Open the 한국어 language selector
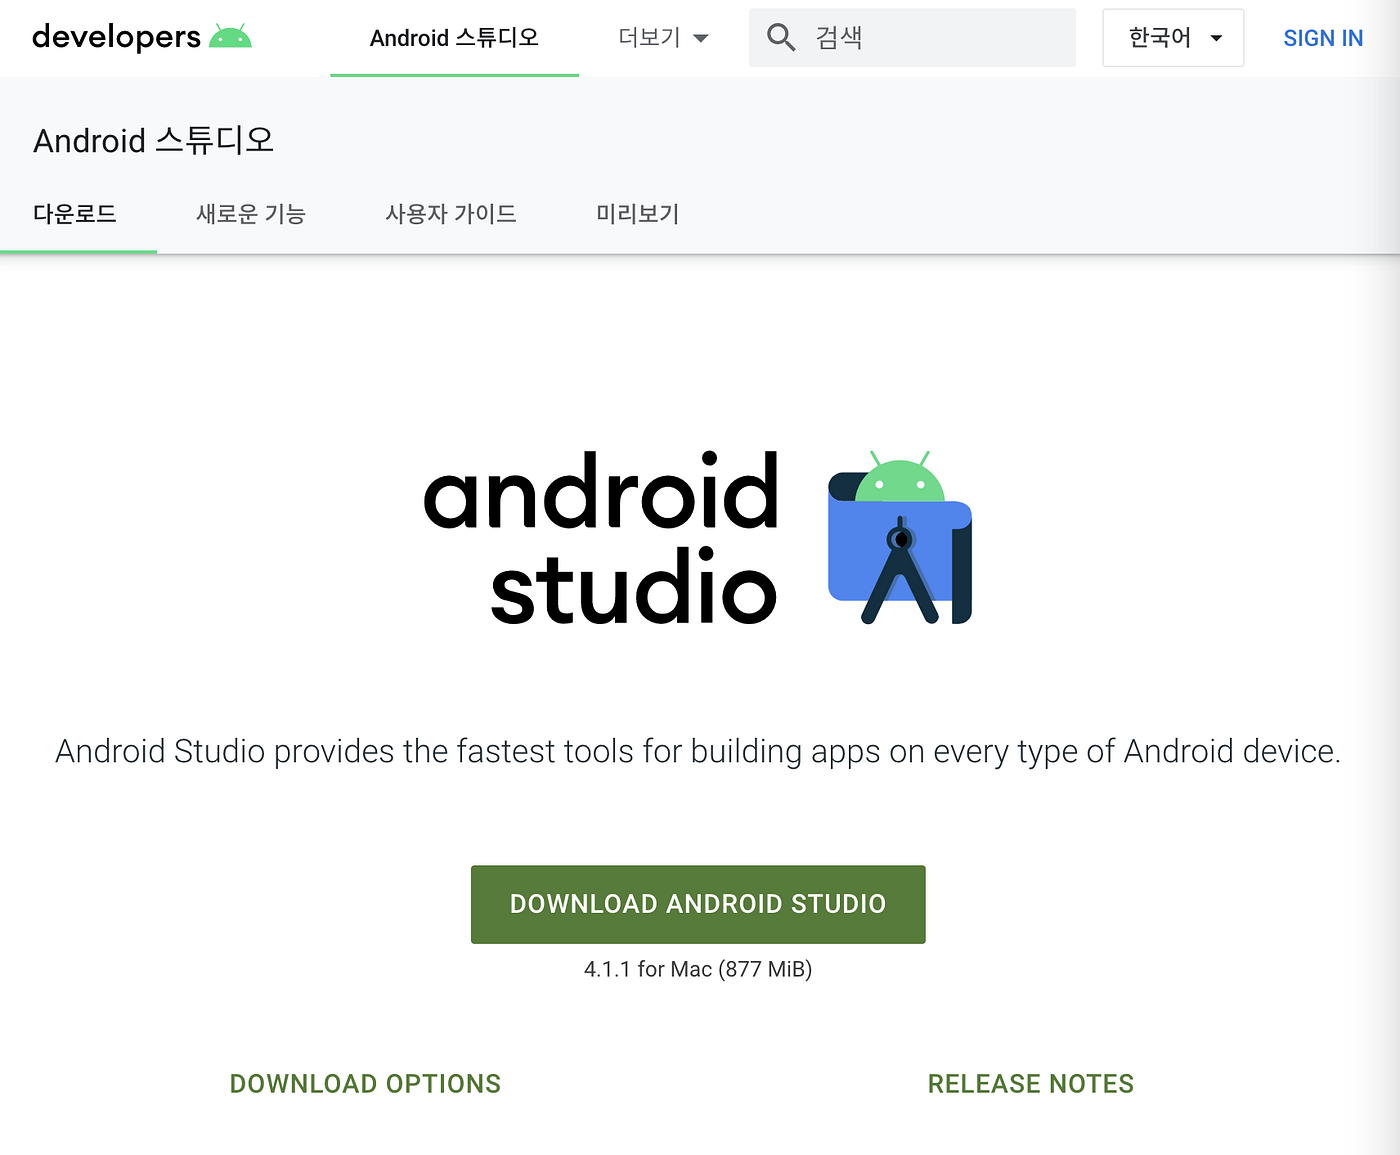This screenshot has height=1155, width=1400. 1173,38
